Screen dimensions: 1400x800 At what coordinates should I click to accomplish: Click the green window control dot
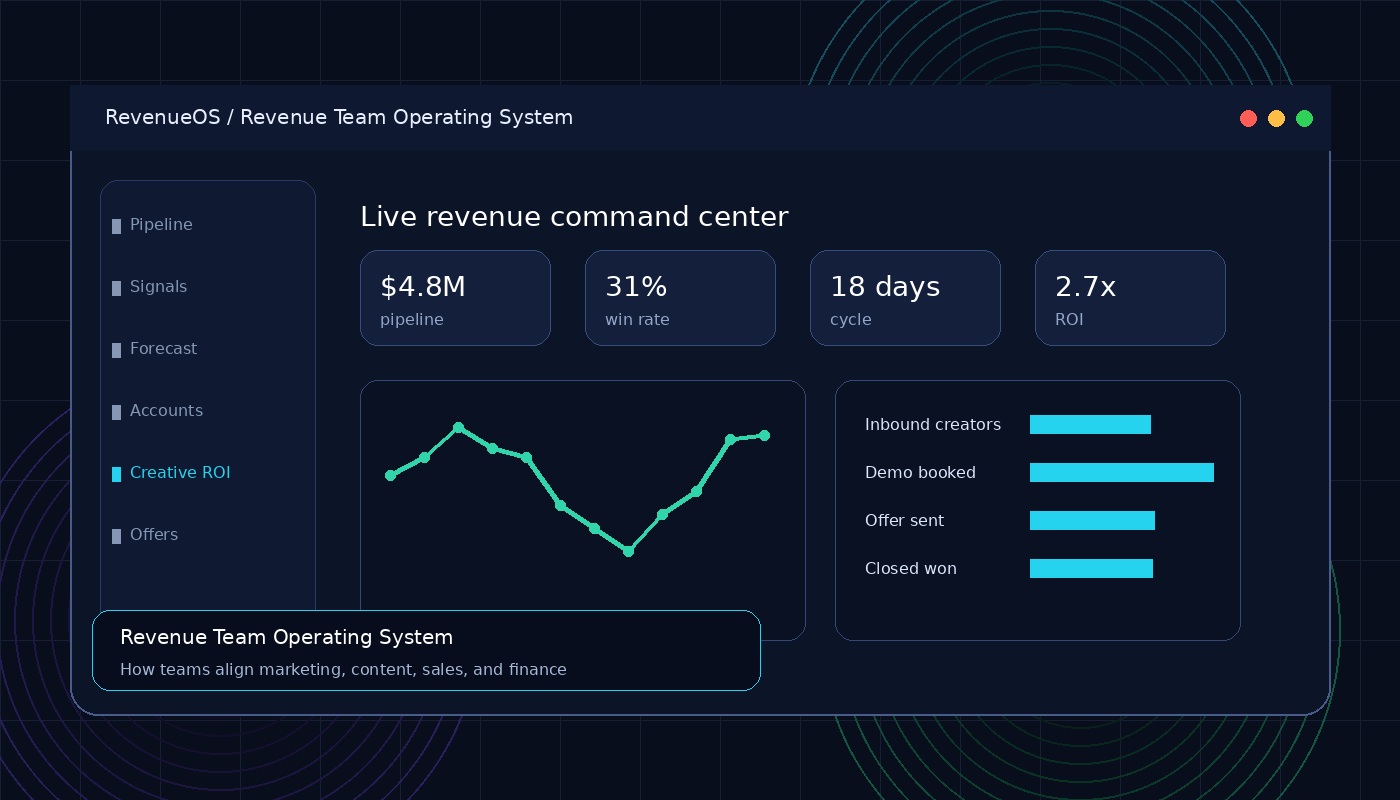1304,119
